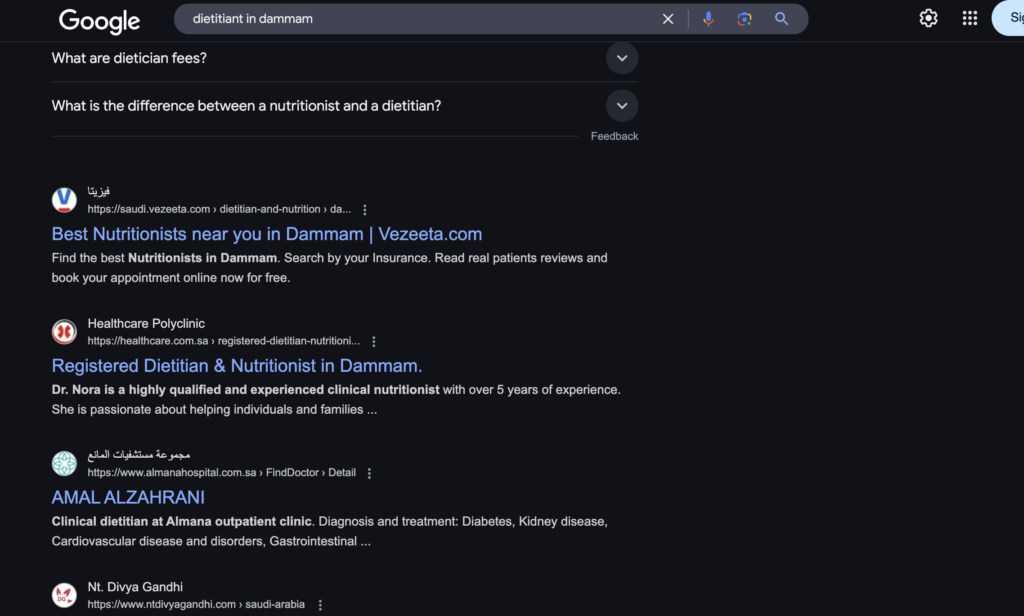The width and height of the screenshot is (1024, 616).
Task: Click the Nt. Divya Gandhi favicon
Action: (x=64, y=595)
